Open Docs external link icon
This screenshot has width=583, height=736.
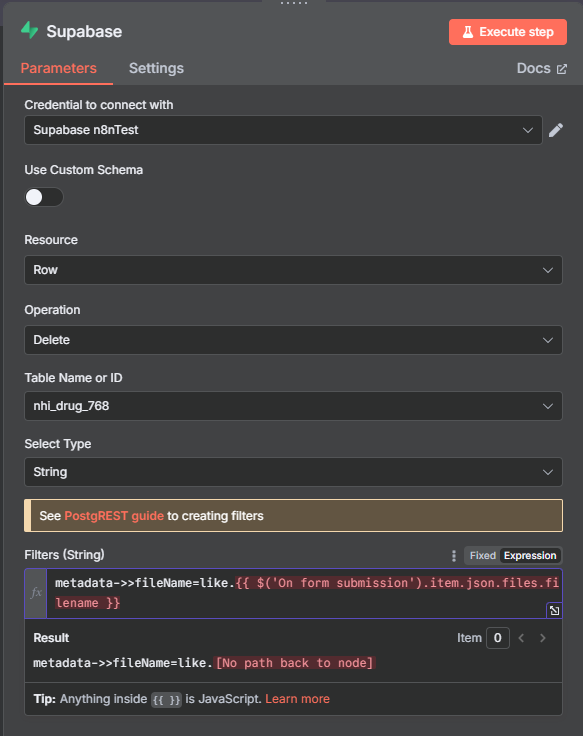tap(562, 69)
